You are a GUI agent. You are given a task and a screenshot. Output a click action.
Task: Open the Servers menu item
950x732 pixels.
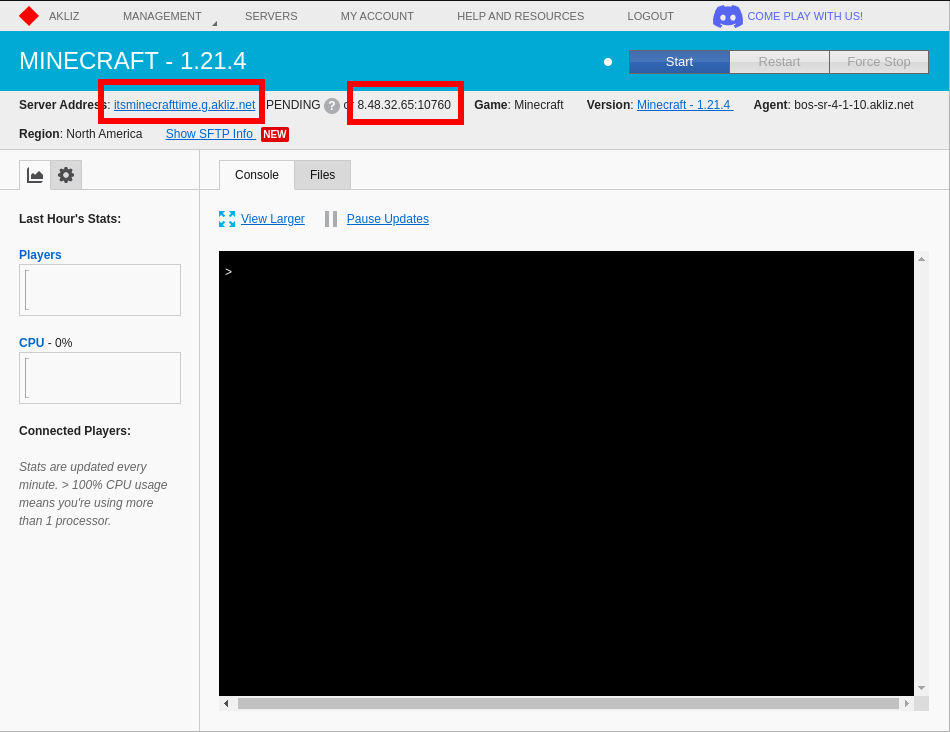pos(271,16)
